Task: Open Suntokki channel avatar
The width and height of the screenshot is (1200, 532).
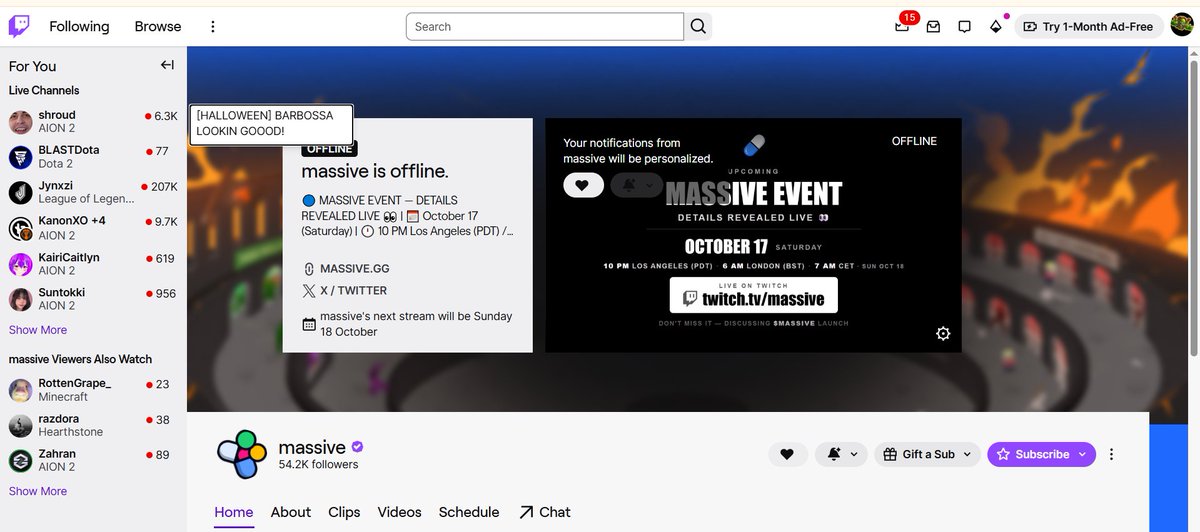Action: pyautogui.click(x=21, y=299)
